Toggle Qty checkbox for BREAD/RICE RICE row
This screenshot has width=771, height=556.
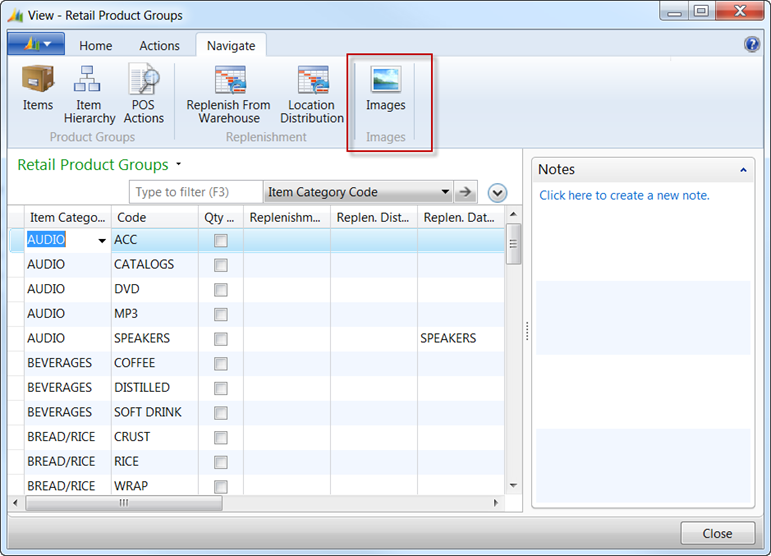(x=221, y=462)
